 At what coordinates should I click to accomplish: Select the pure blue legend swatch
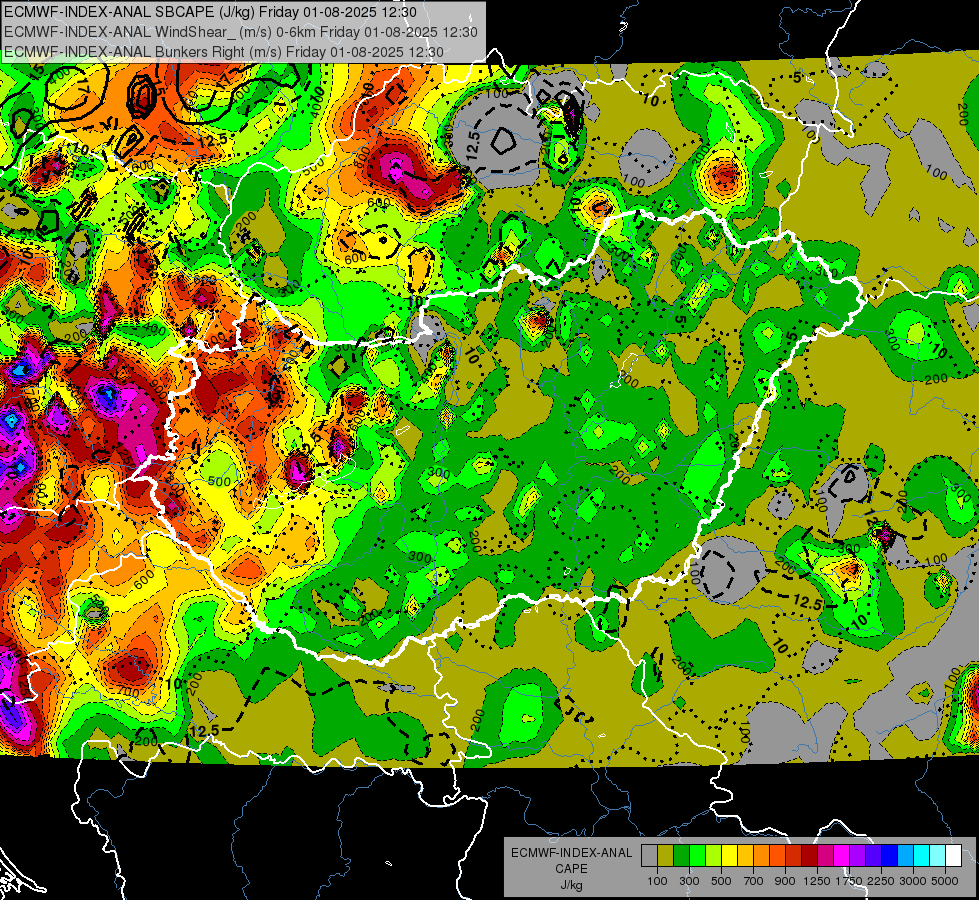[890, 856]
